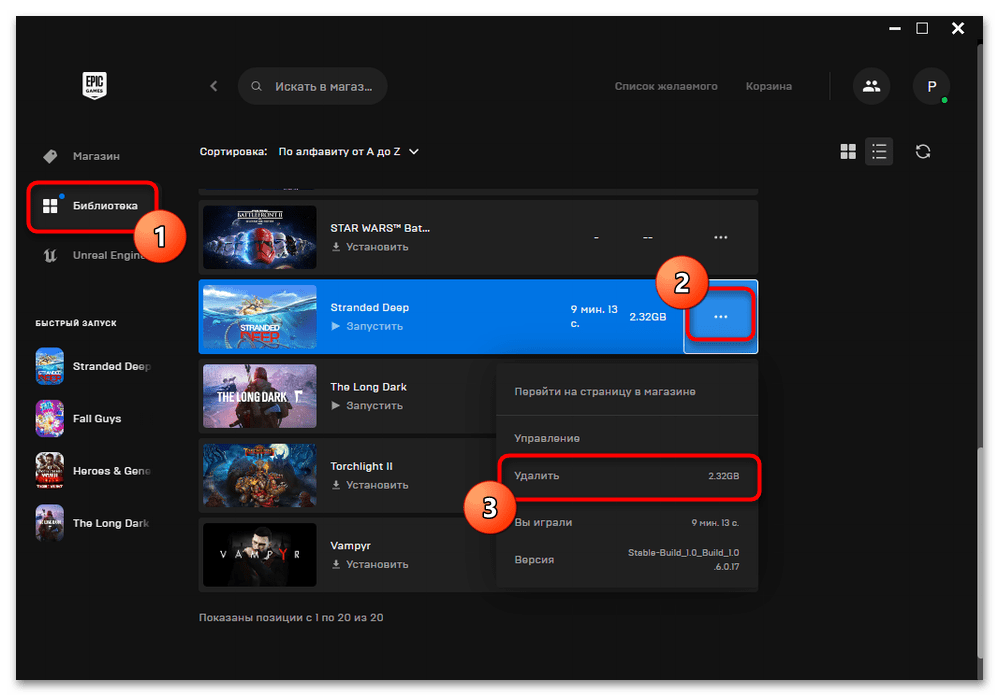Image resolution: width=999 pixels, height=696 pixels.
Task: Switch to list view layout
Action: pyautogui.click(x=879, y=152)
